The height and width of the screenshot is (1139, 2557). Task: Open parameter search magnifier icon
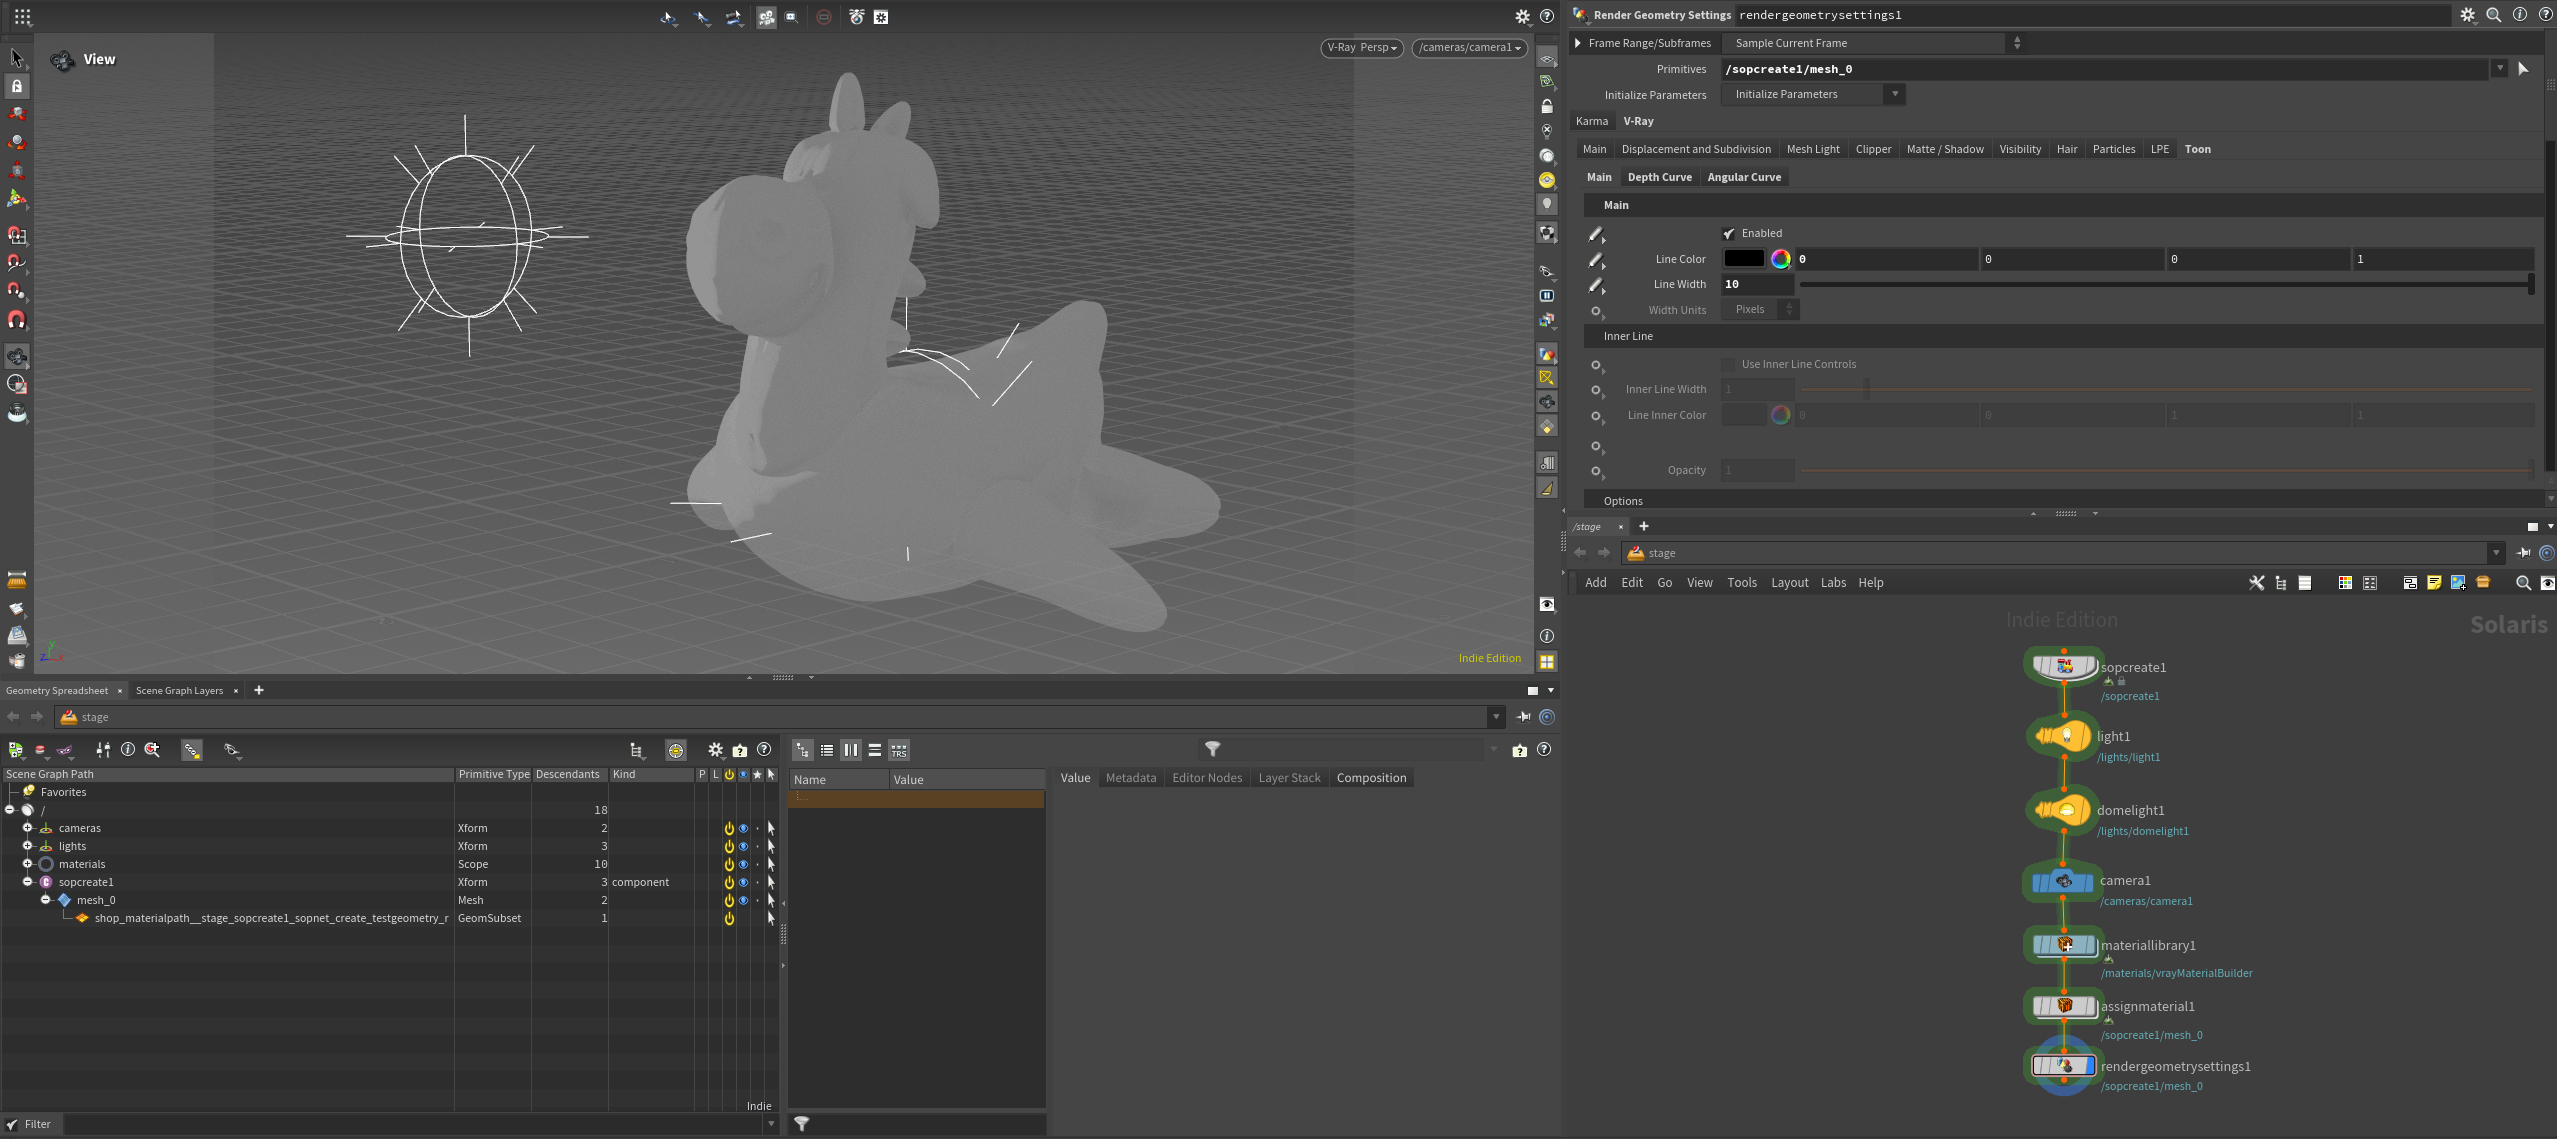[x=2494, y=15]
